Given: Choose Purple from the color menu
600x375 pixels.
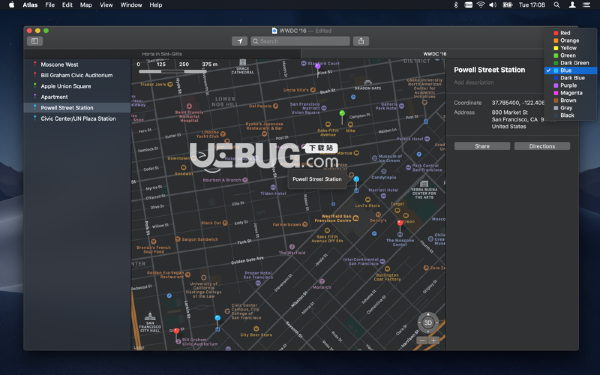Looking at the screenshot, I should (x=570, y=85).
